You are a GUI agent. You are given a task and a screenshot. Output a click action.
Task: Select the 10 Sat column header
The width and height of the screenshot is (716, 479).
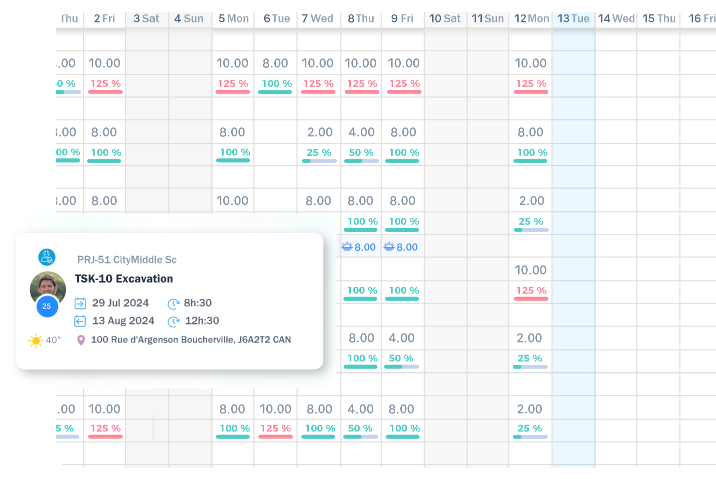click(x=445, y=18)
